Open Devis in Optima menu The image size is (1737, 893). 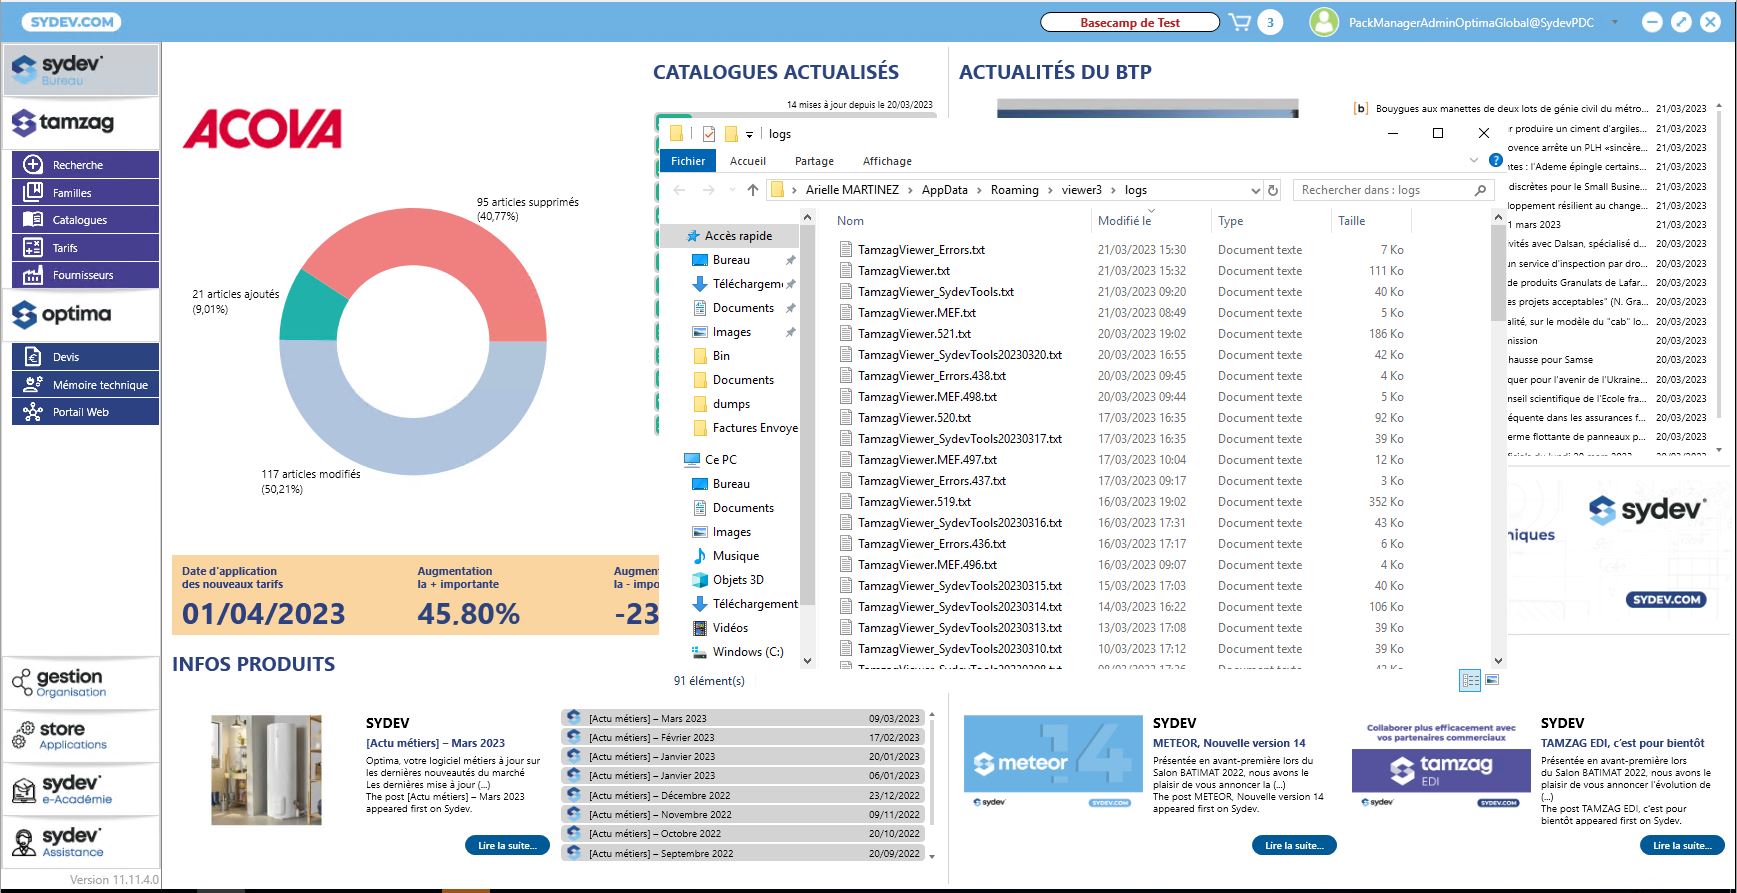click(86, 357)
